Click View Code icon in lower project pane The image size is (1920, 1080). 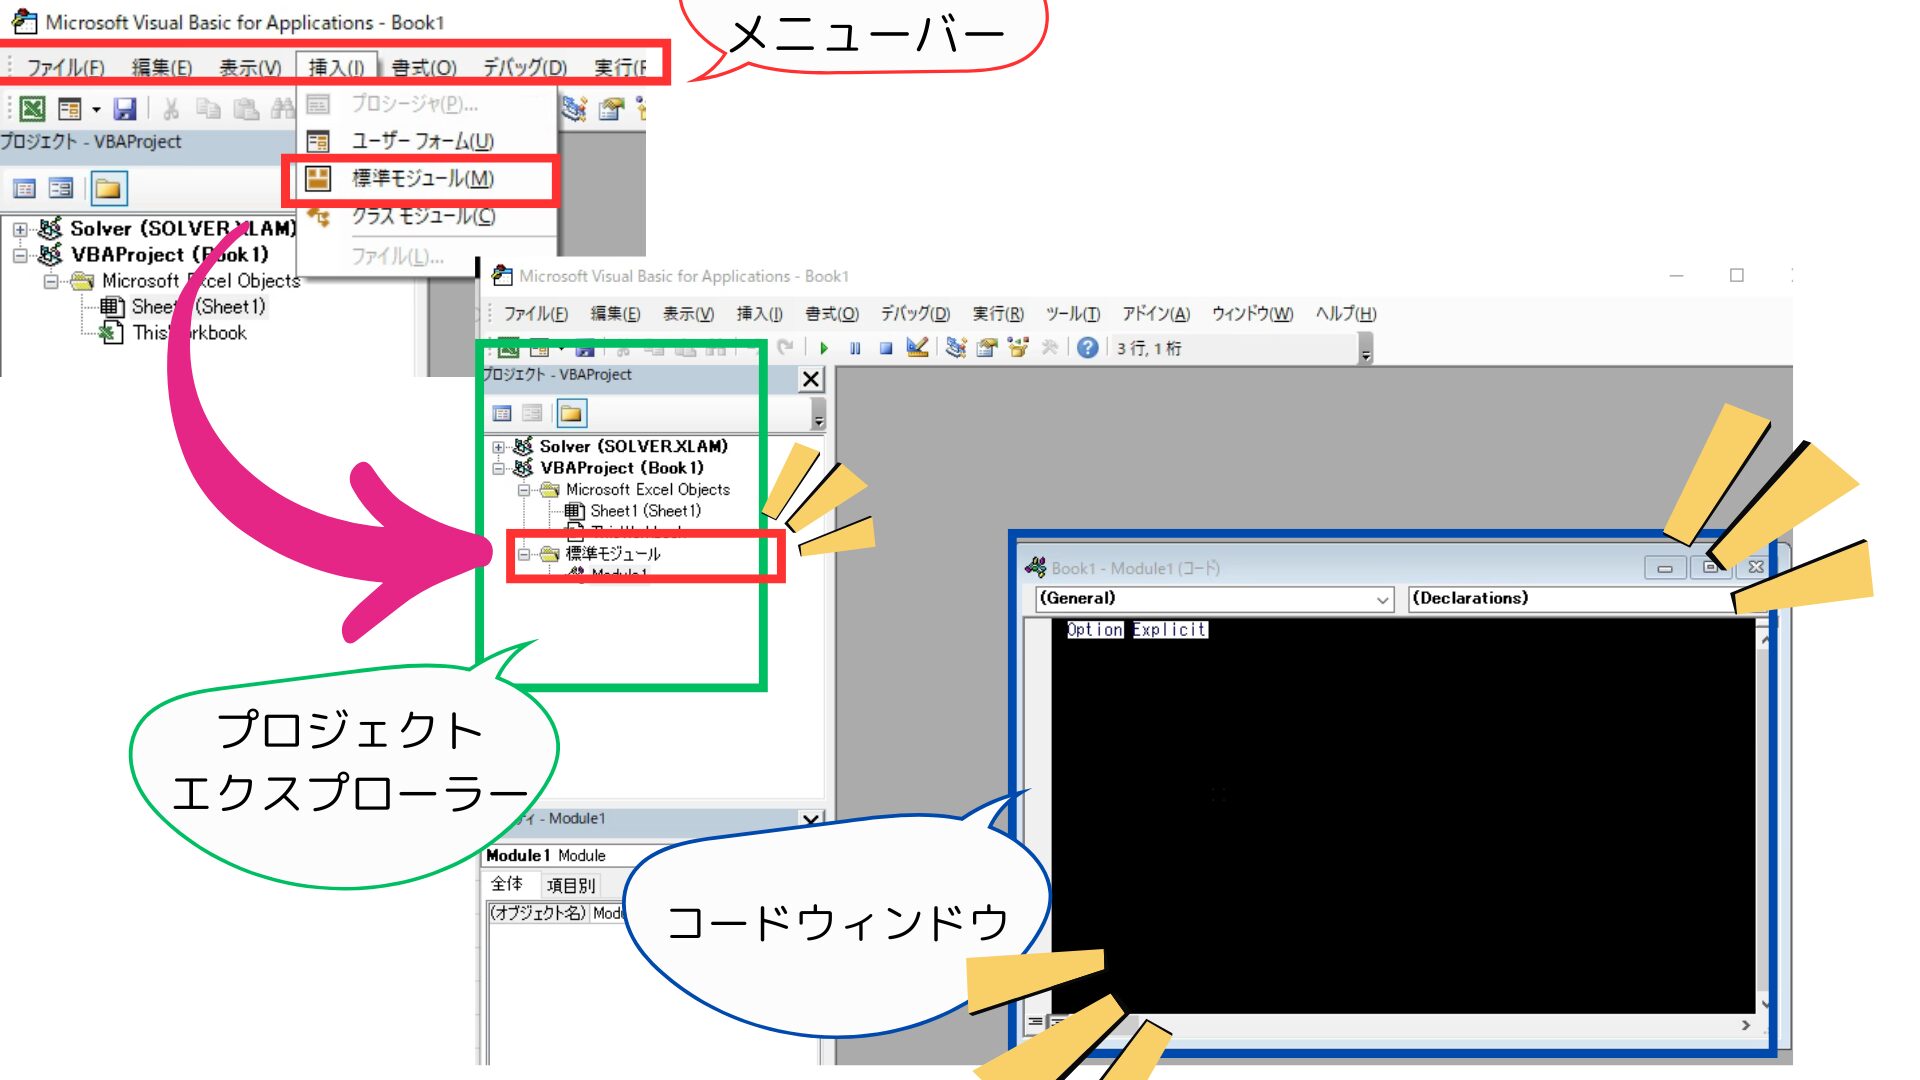(x=502, y=413)
